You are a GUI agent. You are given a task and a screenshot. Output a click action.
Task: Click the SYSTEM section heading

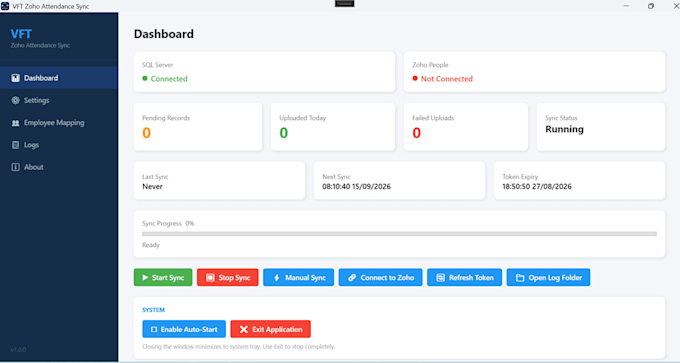tap(154, 310)
